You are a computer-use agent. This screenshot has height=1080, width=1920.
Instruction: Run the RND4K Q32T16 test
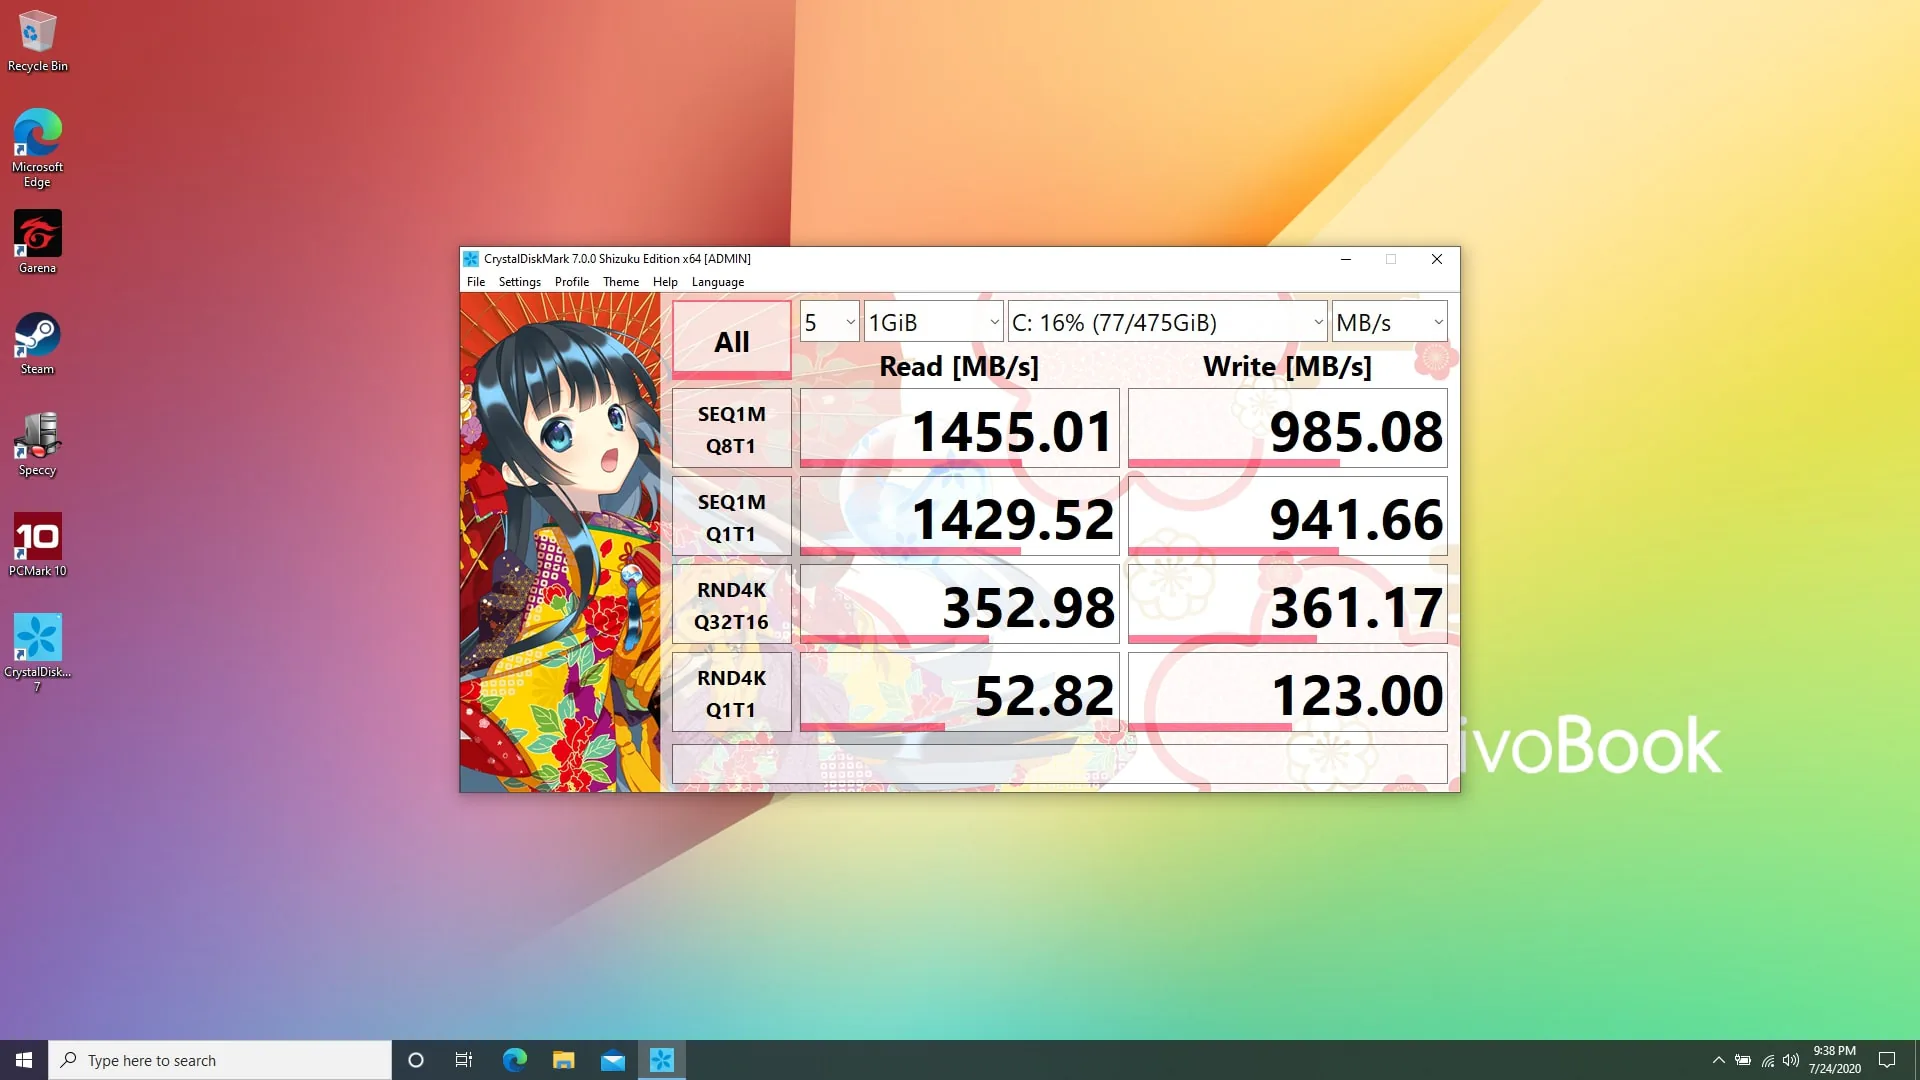pyautogui.click(x=731, y=605)
